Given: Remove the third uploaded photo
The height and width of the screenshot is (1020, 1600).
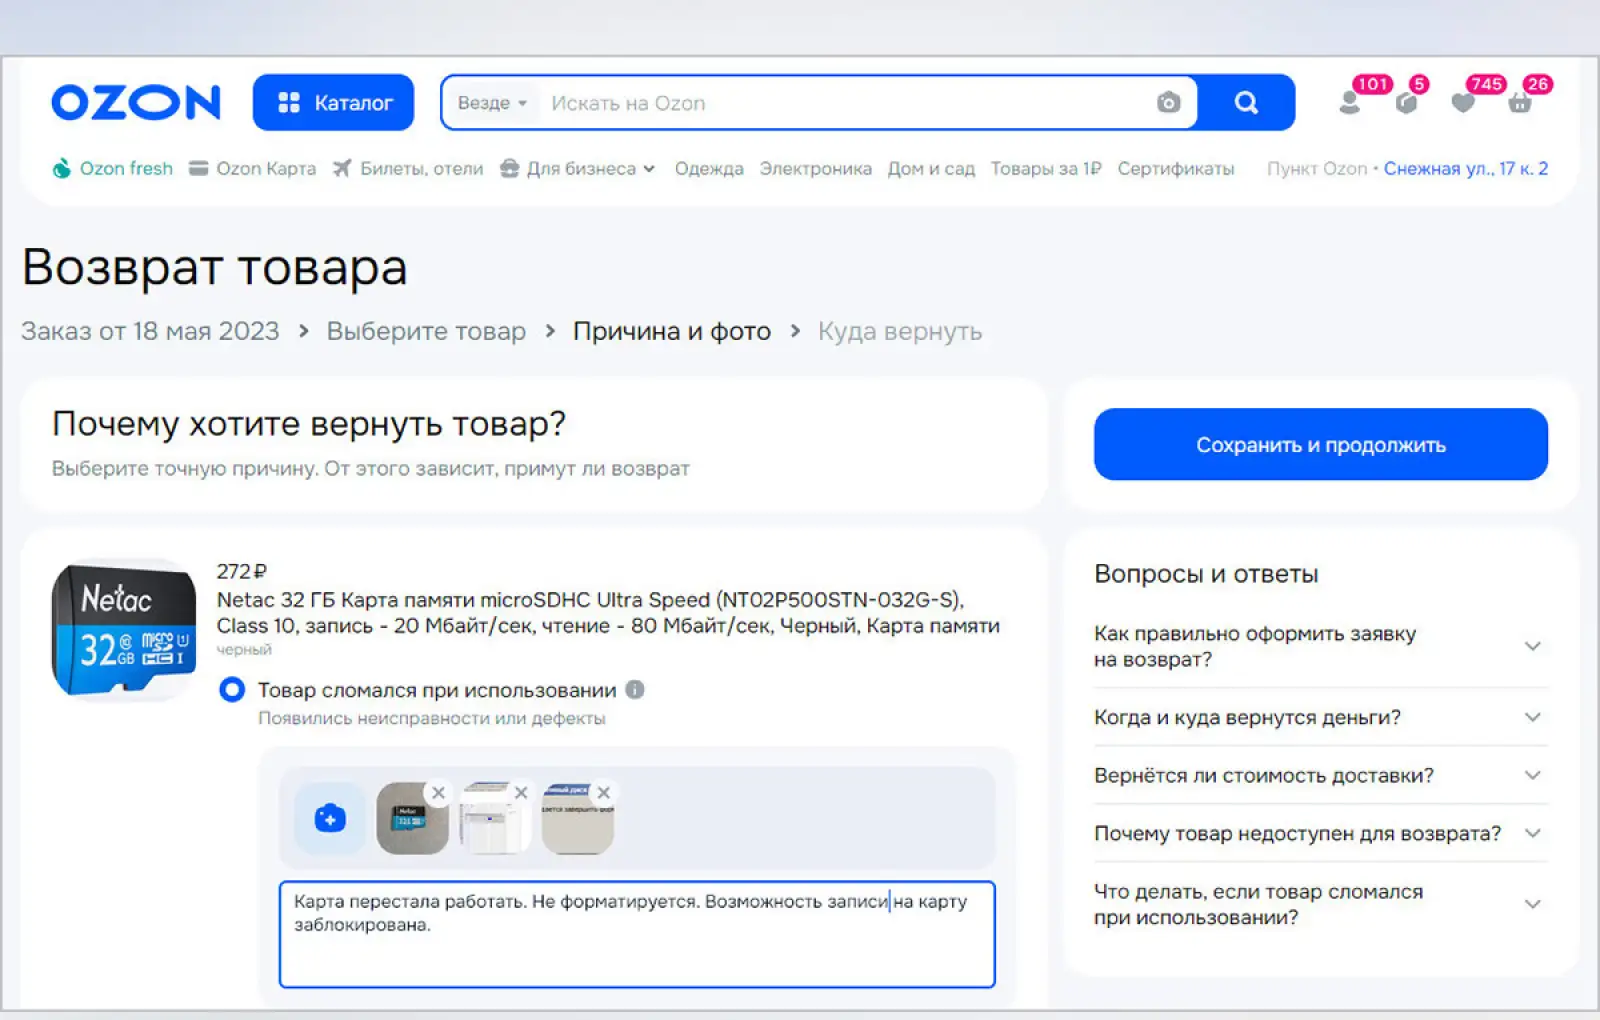Looking at the screenshot, I should (x=603, y=793).
